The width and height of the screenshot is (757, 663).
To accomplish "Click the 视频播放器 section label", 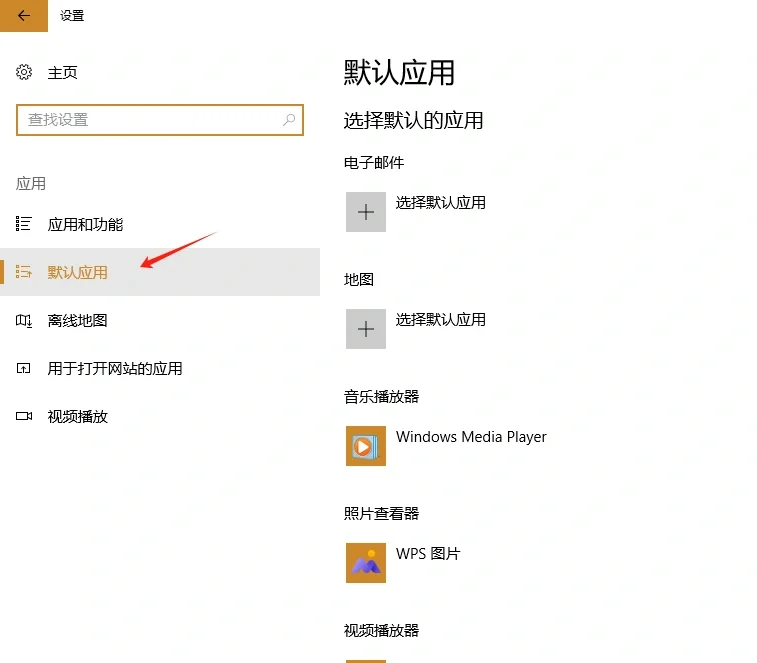I will 381,630.
